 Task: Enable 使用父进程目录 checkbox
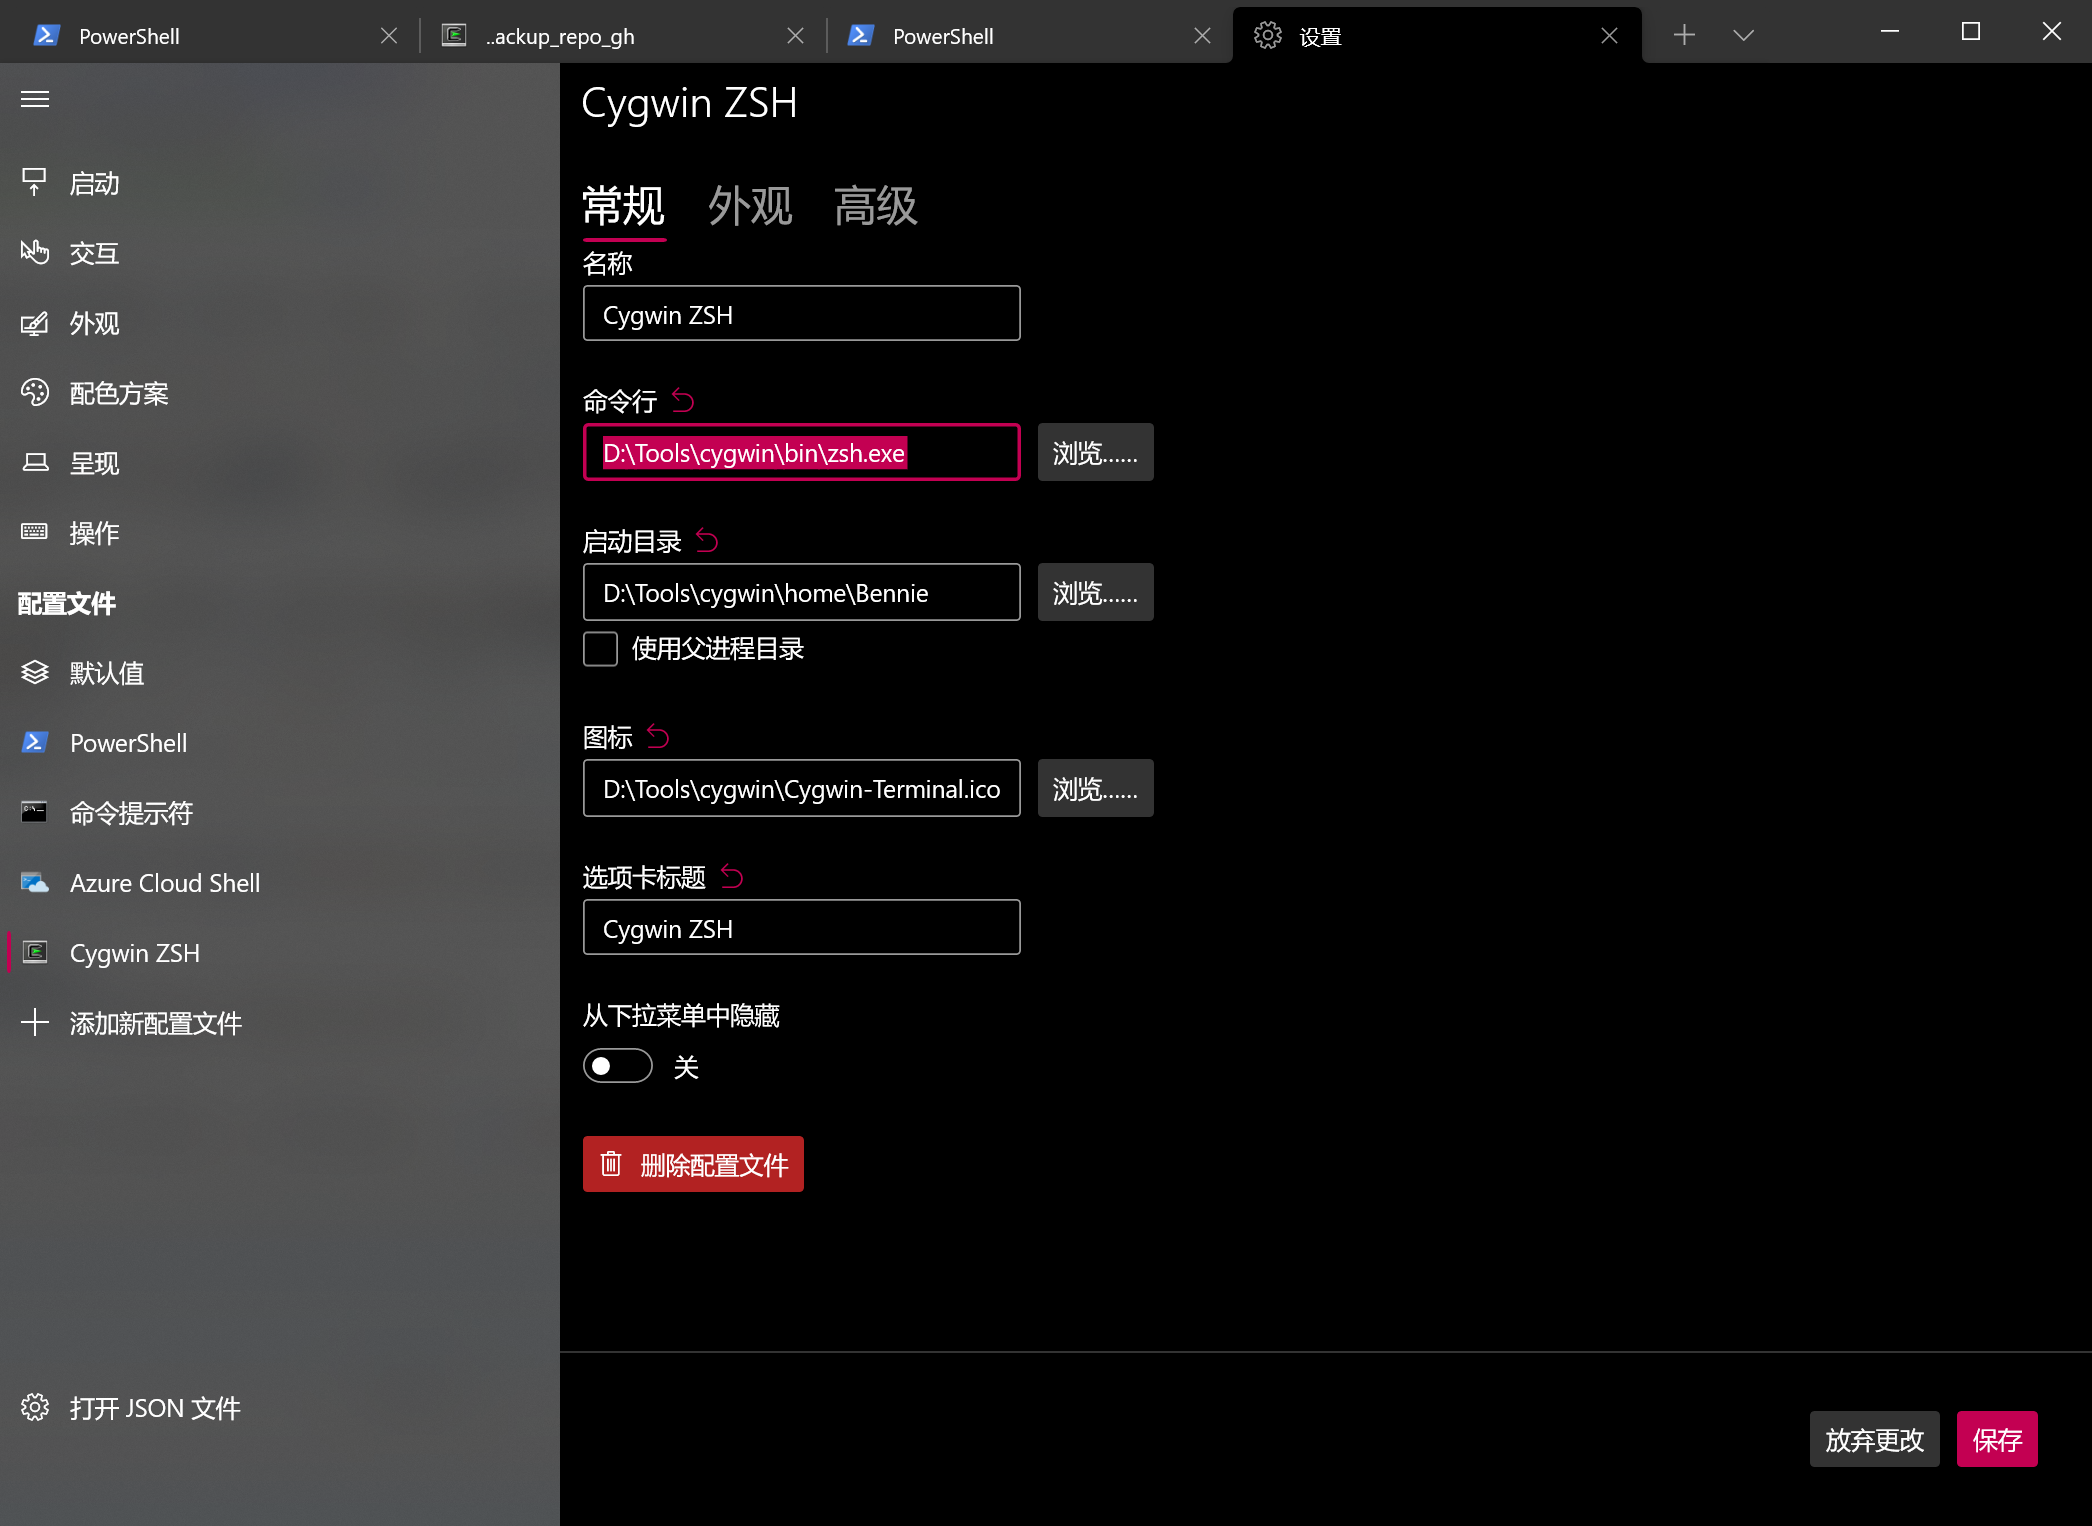pos(600,649)
